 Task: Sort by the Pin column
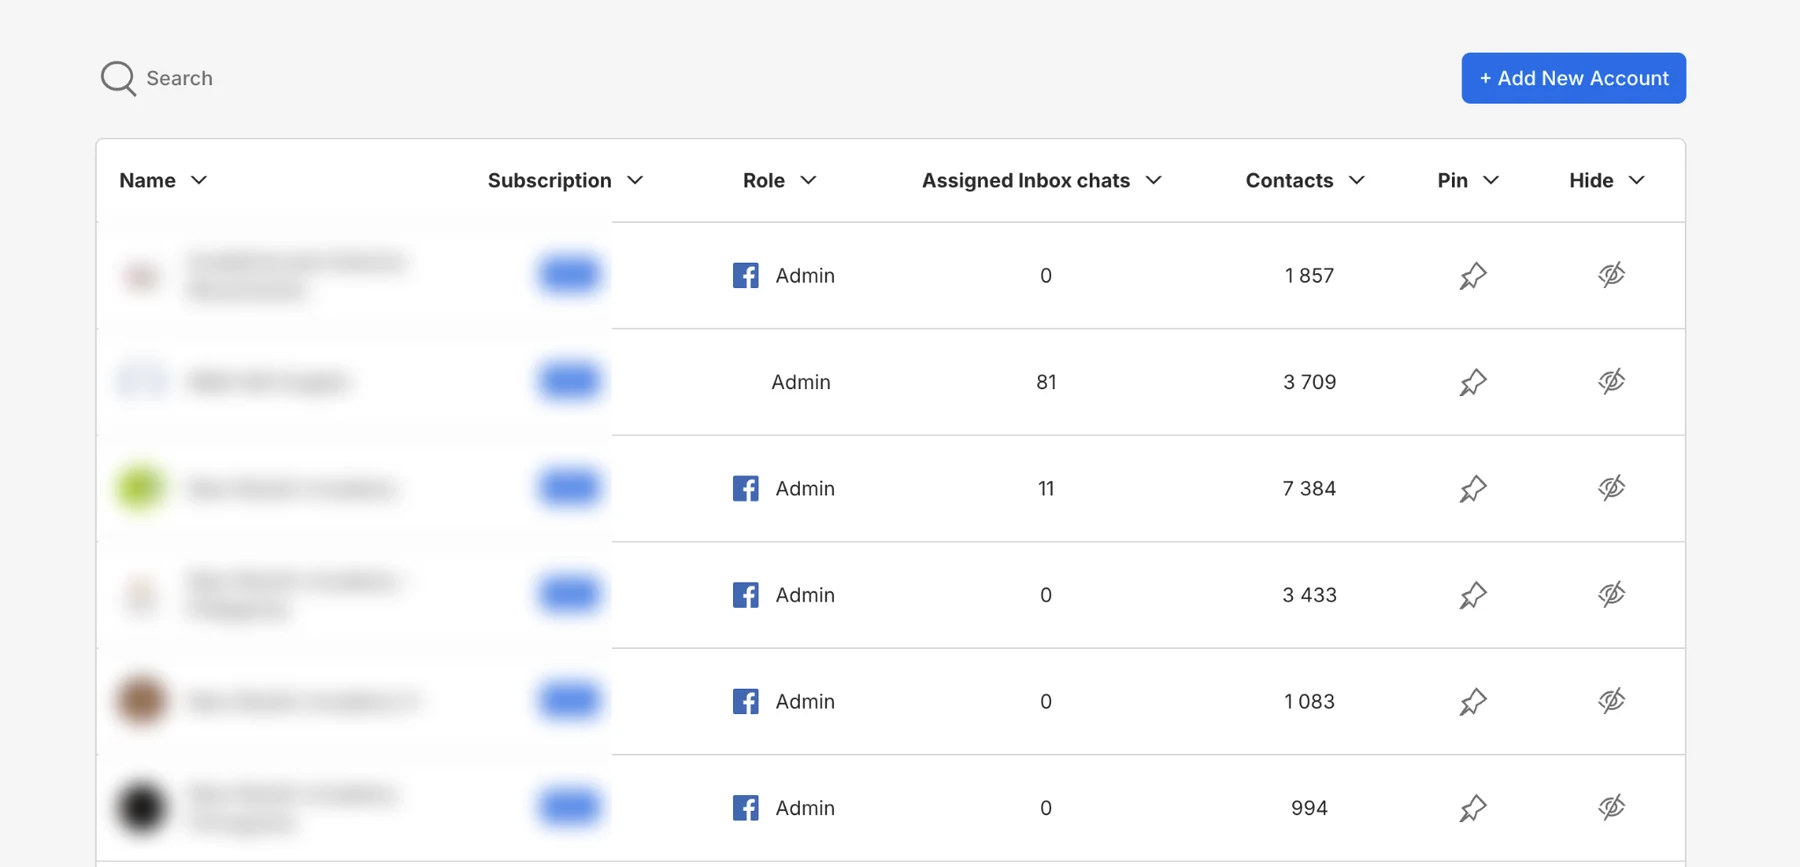point(1468,180)
